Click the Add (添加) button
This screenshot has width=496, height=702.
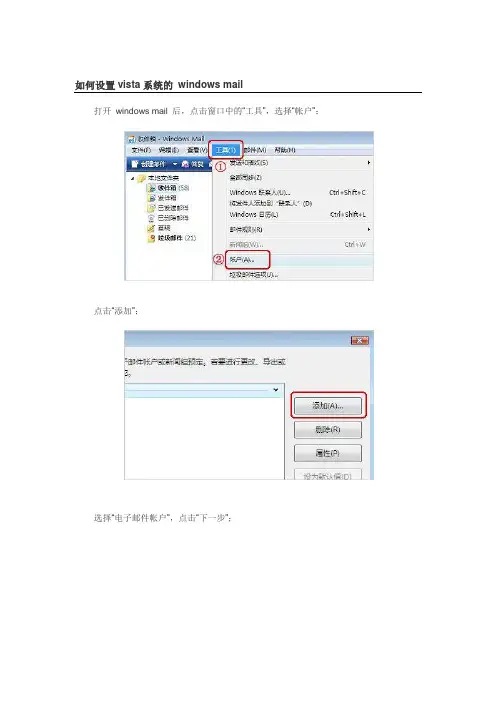click(x=328, y=406)
